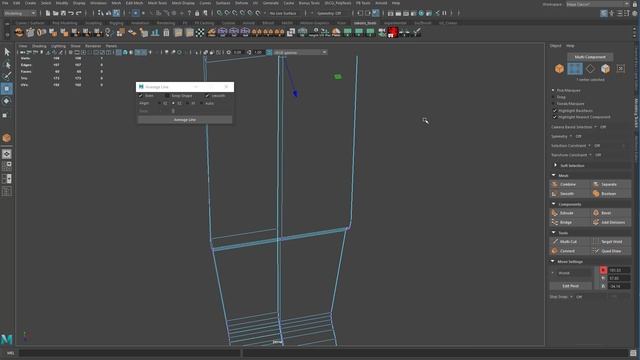Select the UV selection mode icon
The width and height of the screenshot is (640, 360).
tap(621, 69)
